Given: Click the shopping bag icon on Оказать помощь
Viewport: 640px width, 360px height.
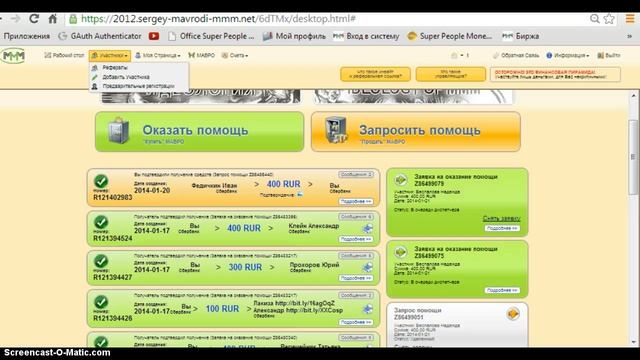Looking at the screenshot, I should (118, 131).
